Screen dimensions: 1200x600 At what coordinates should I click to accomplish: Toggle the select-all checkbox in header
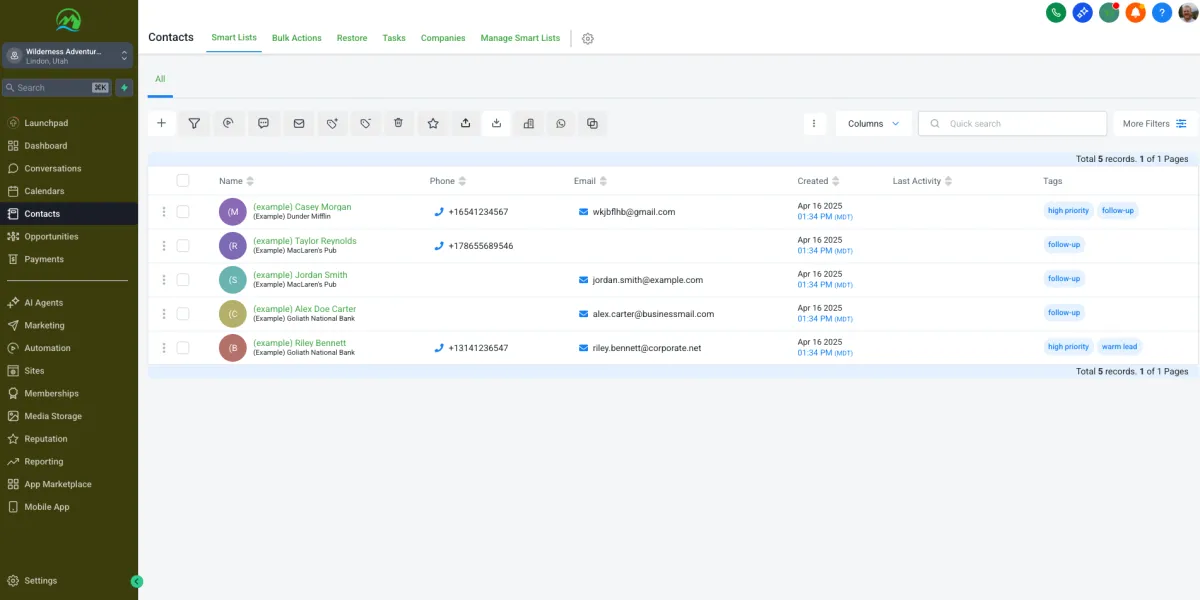[182, 181]
